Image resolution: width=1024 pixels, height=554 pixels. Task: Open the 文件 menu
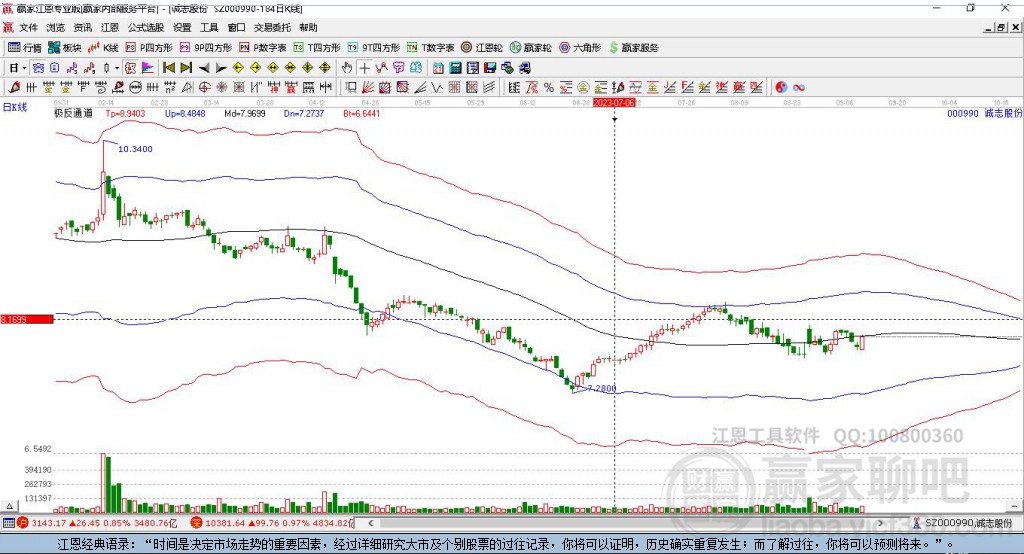[x=28, y=27]
